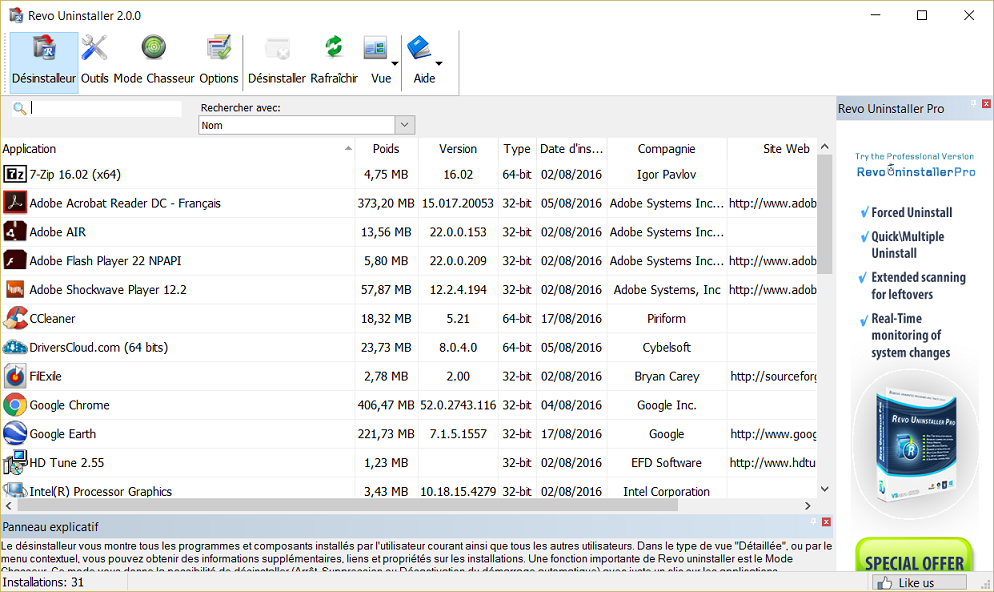Image resolution: width=994 pixels, height=592 pixels.
Task: Click the 'Google Chrome' program name
Action: click(69, 405)
